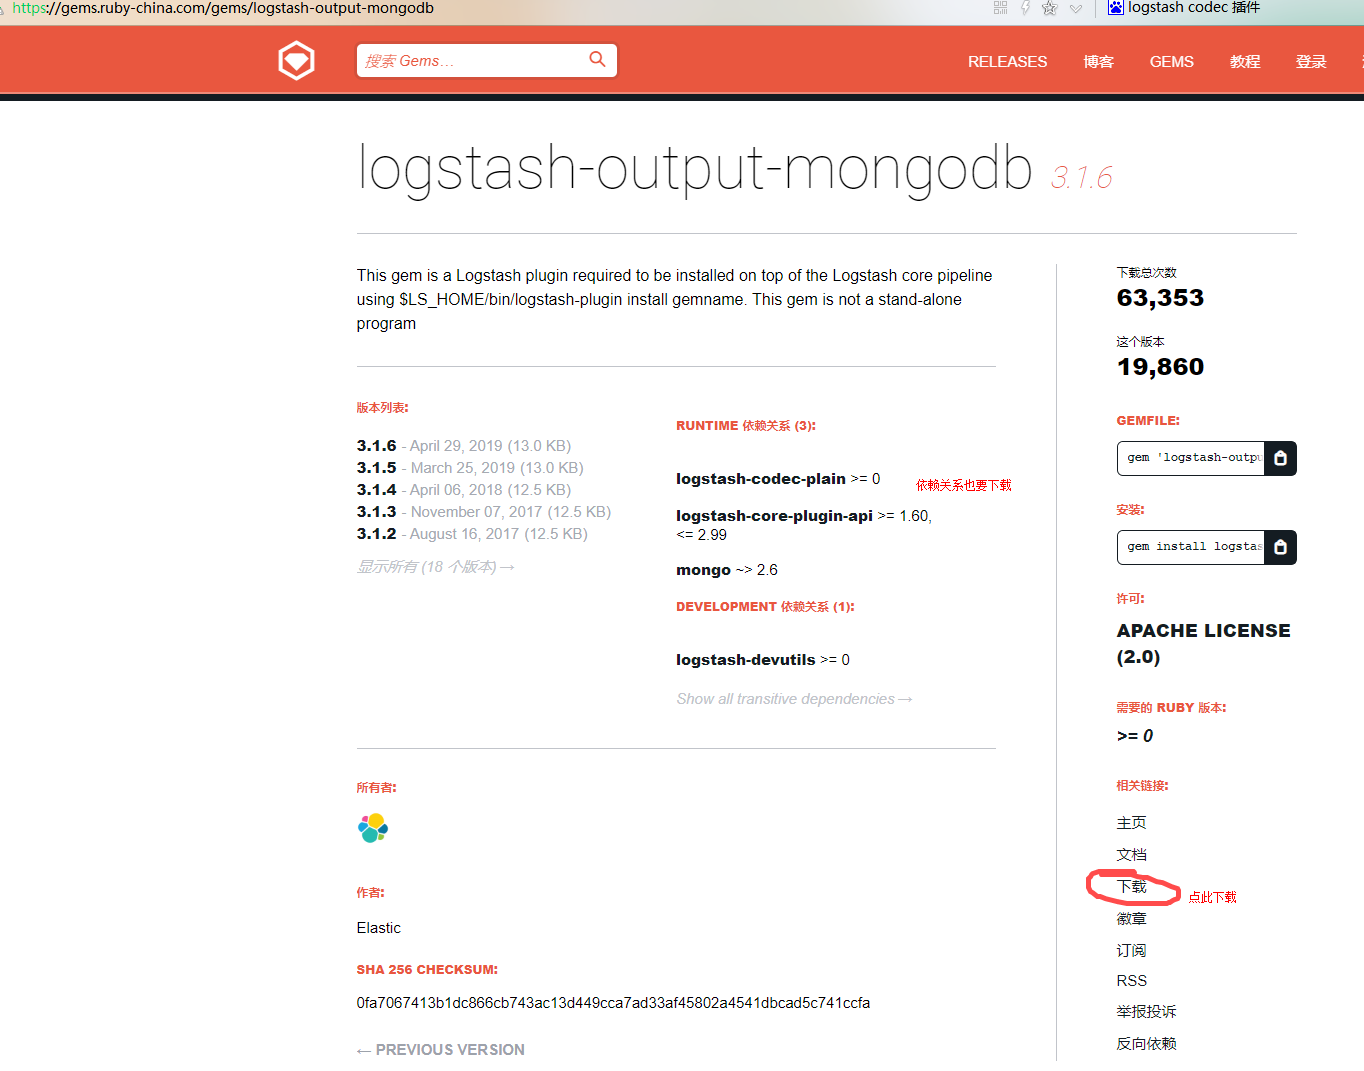Open the RSS feed link
Image resolution: width=1364 pixels, height=1071 pixels.
(x=1131, y=980)
